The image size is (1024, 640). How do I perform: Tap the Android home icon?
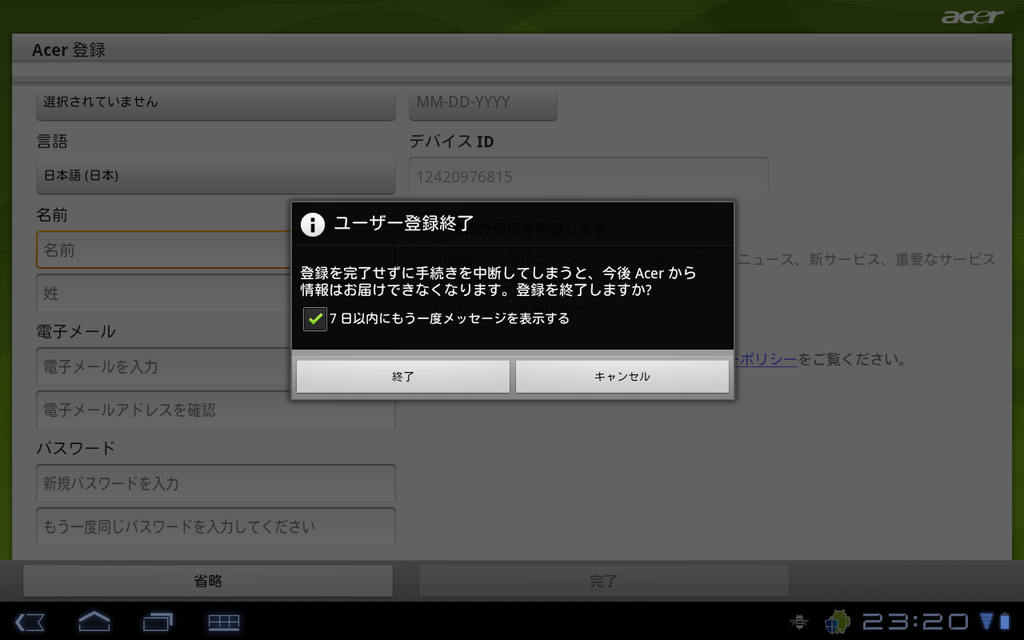click(94, 621)
